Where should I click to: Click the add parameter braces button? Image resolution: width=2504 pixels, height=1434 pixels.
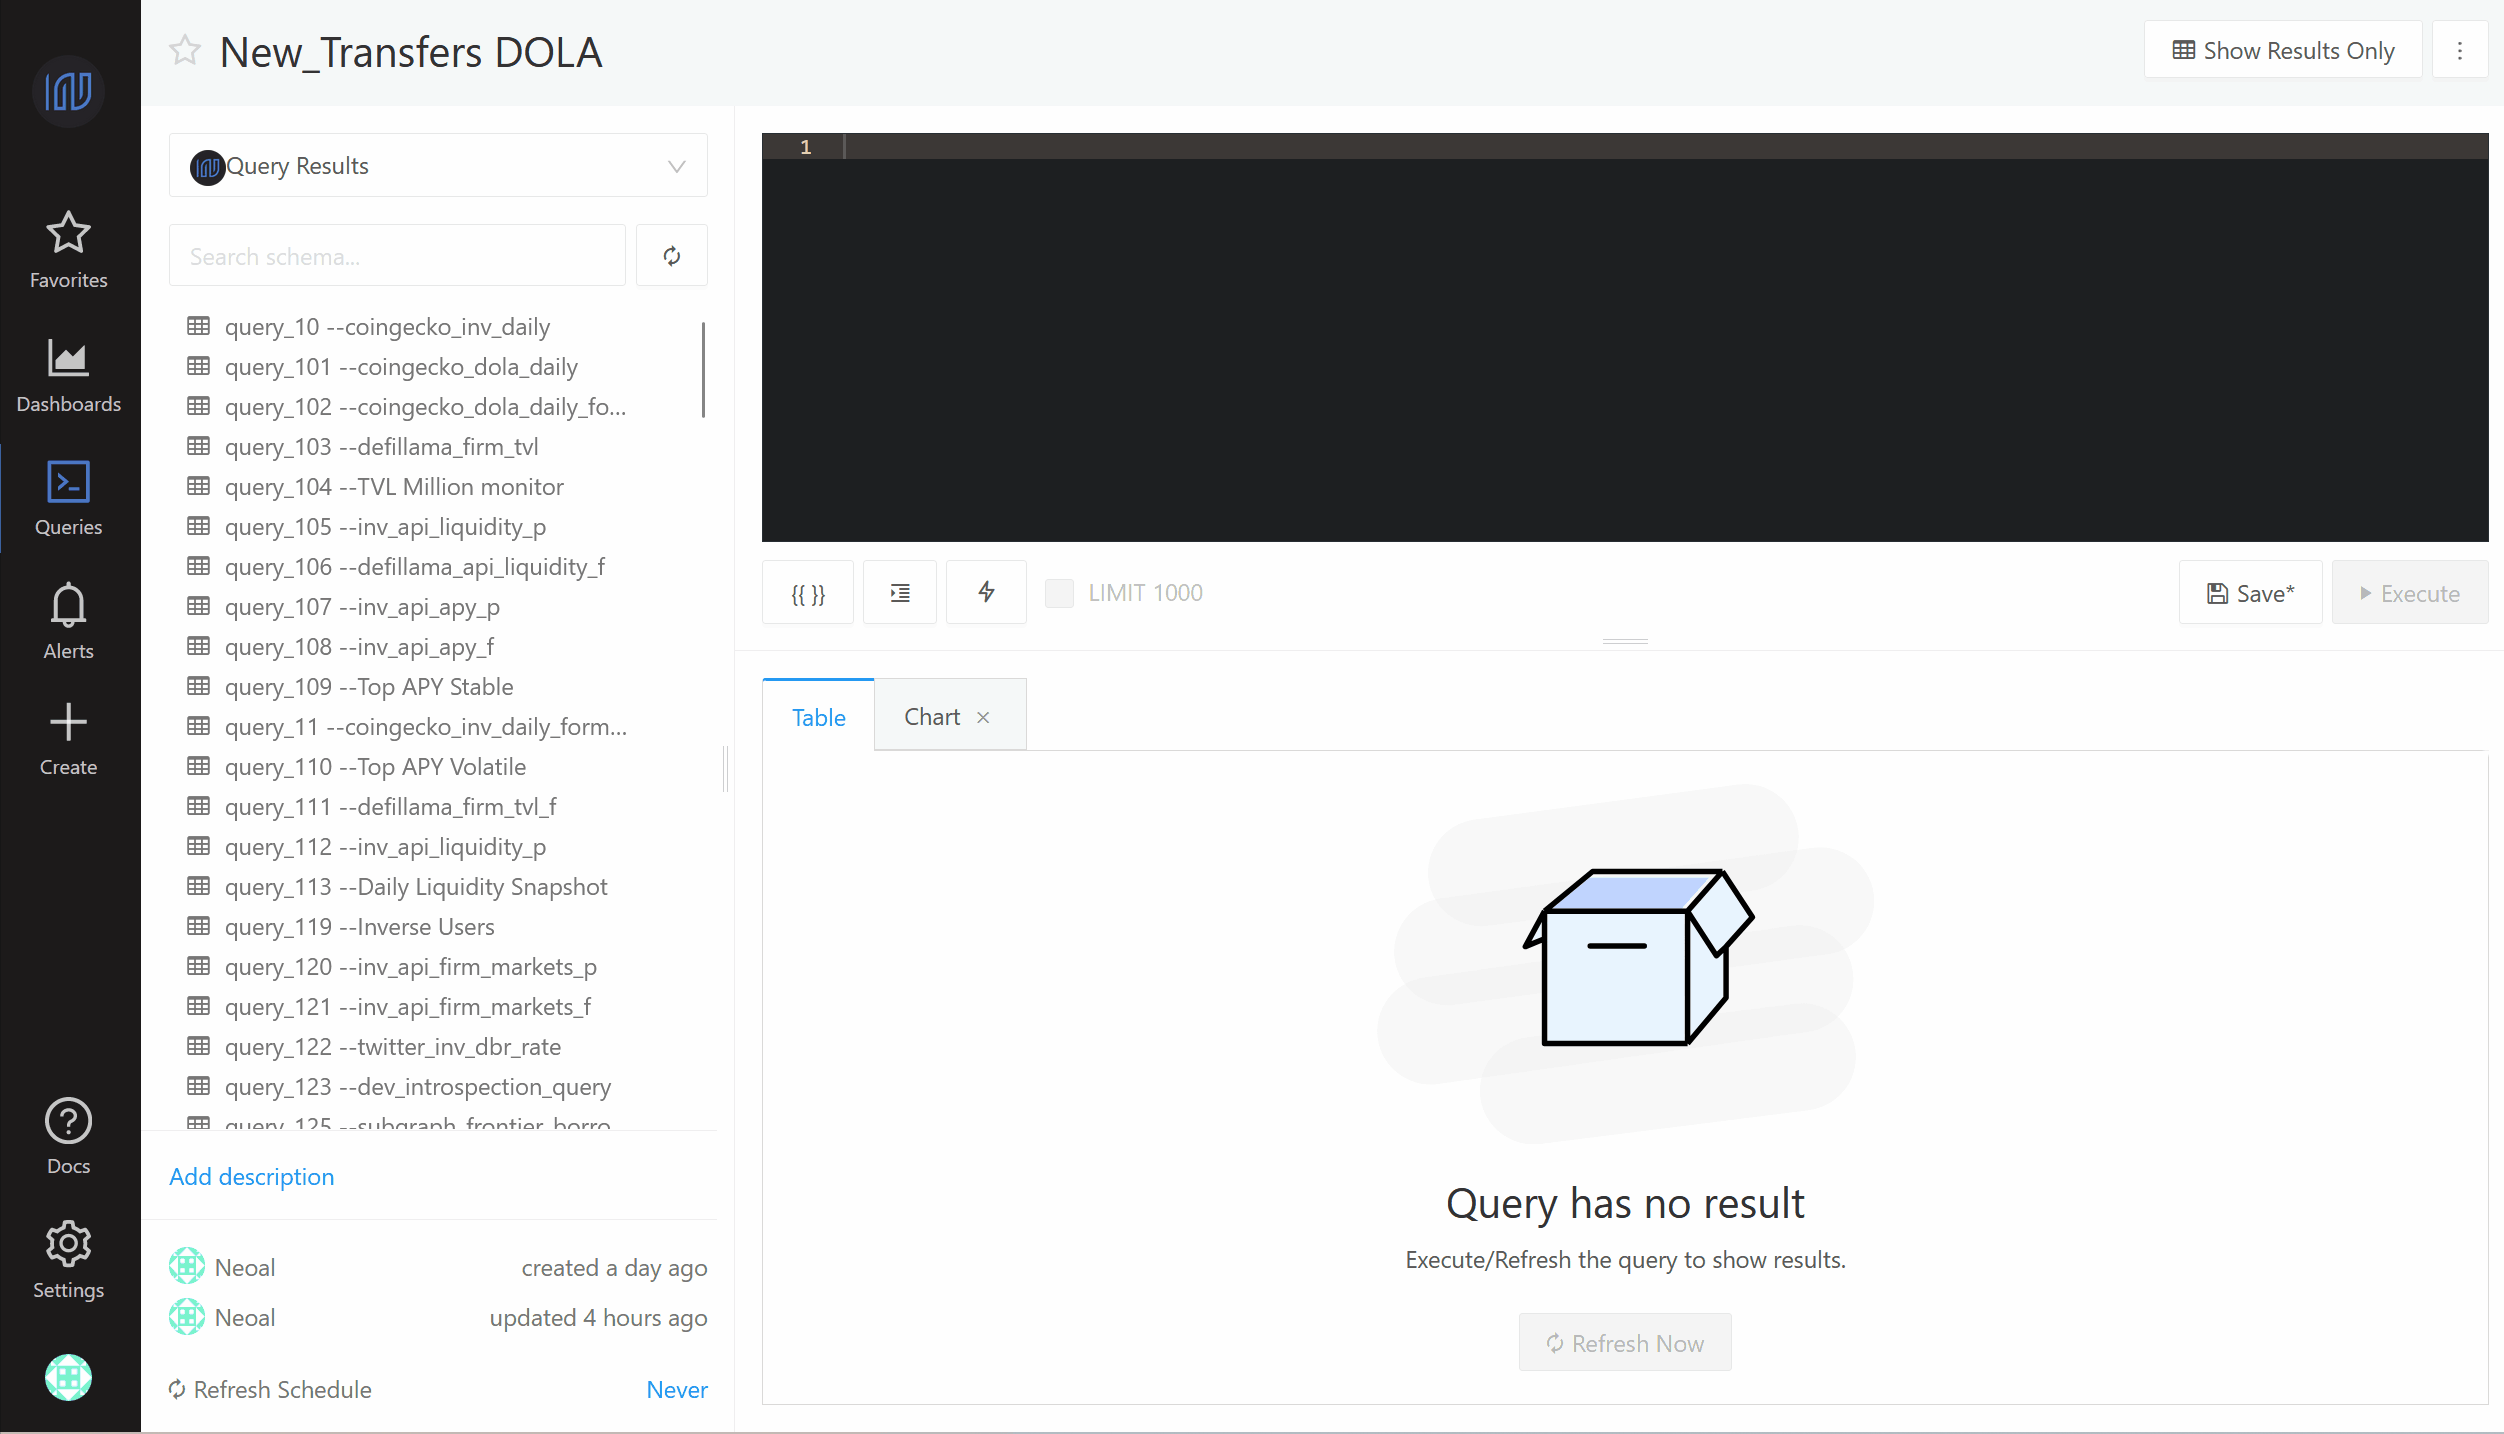pyautogui.click(x=808, y=594)
